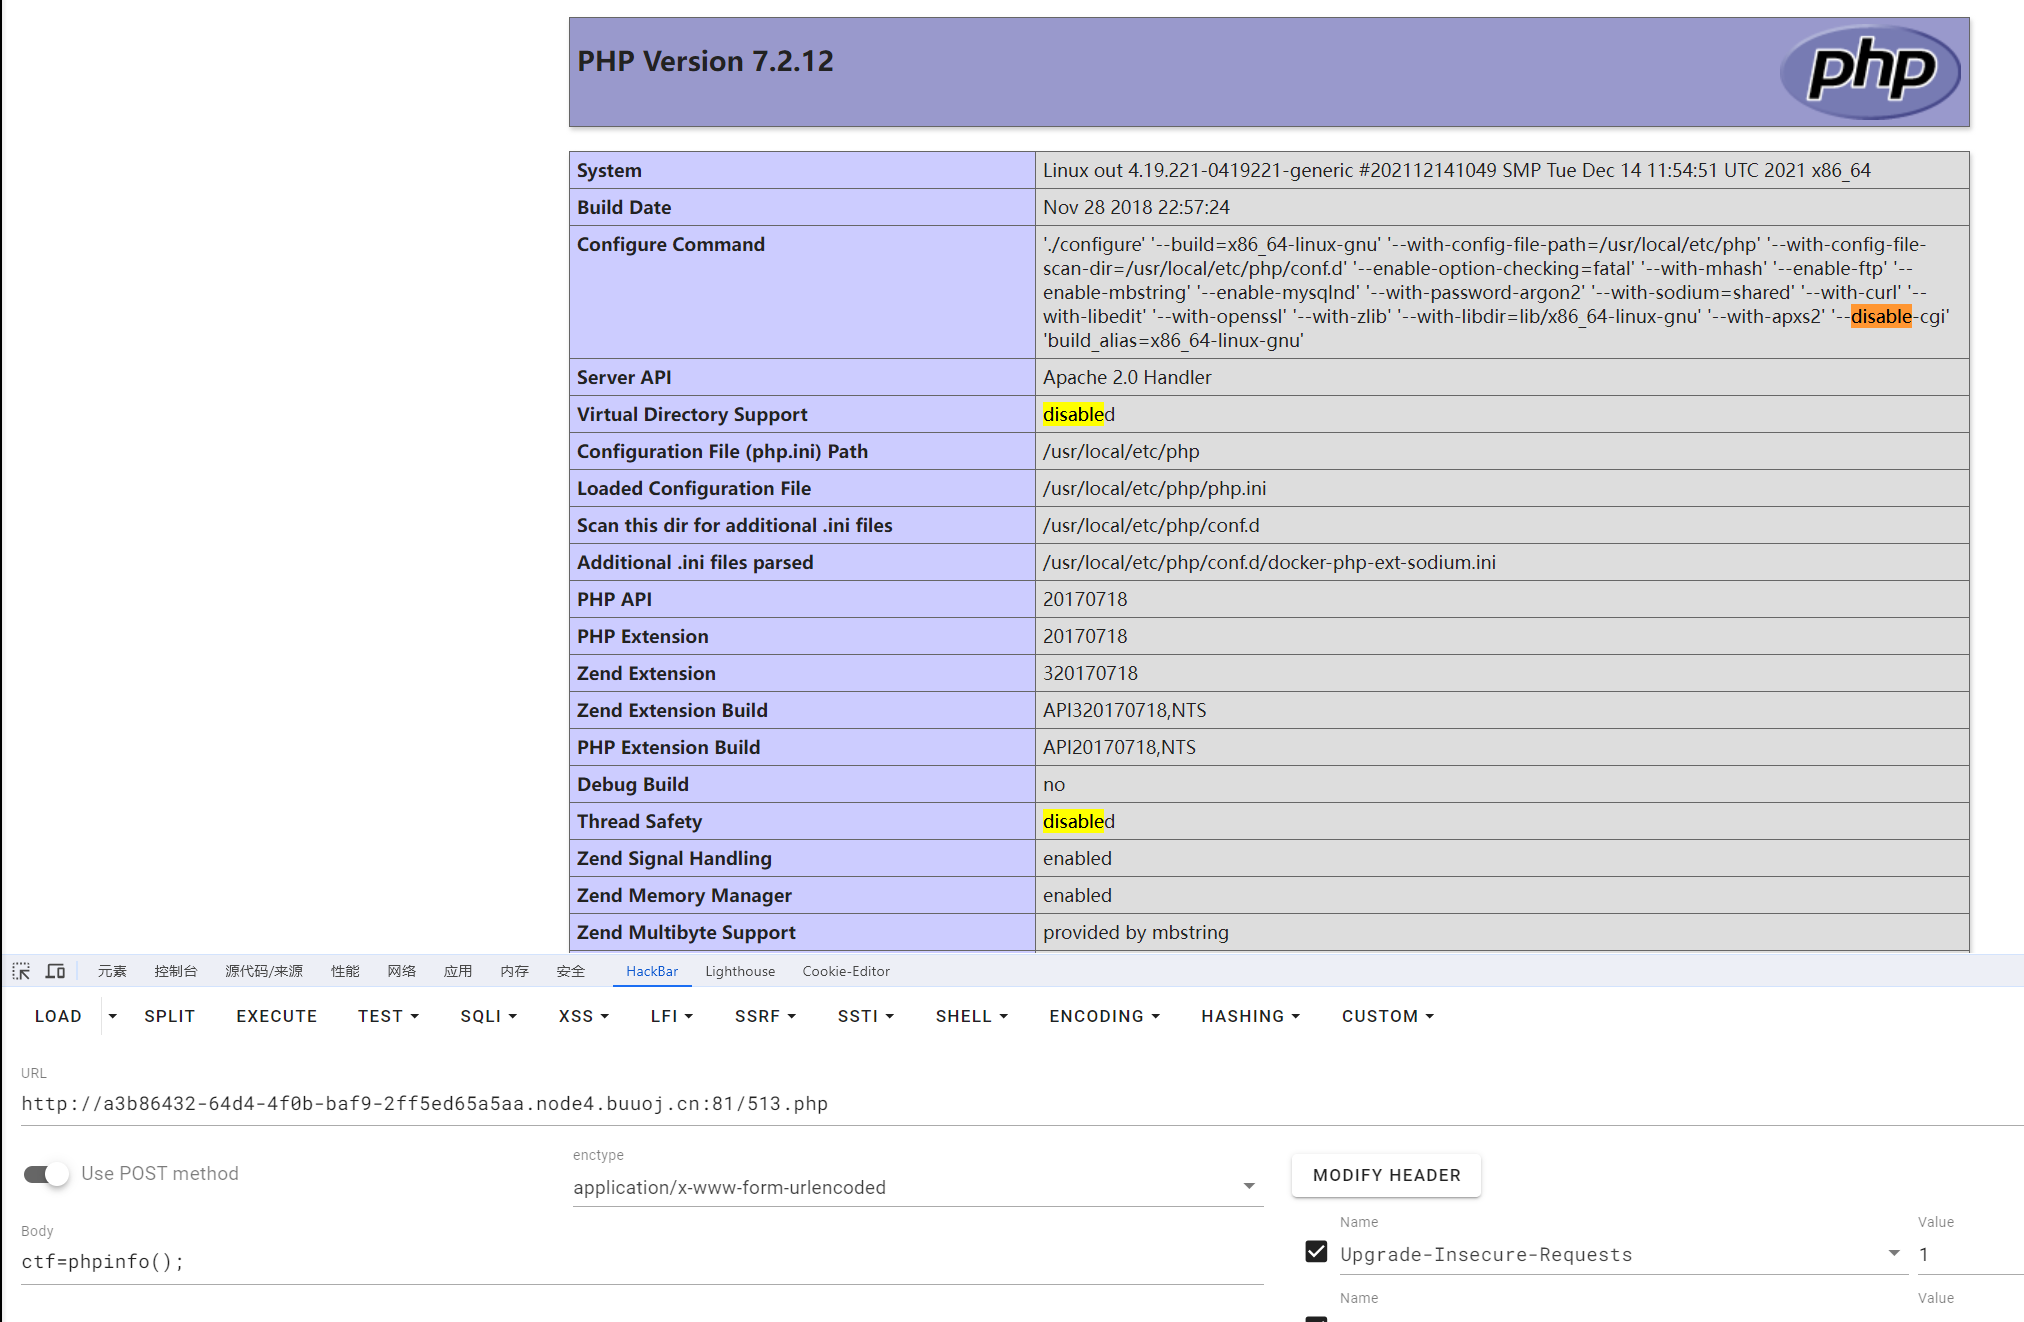The width and height of the screenshot is (2024, 1322).
Task: Click the System row Linux kernel value
Action: point(1457,170)
